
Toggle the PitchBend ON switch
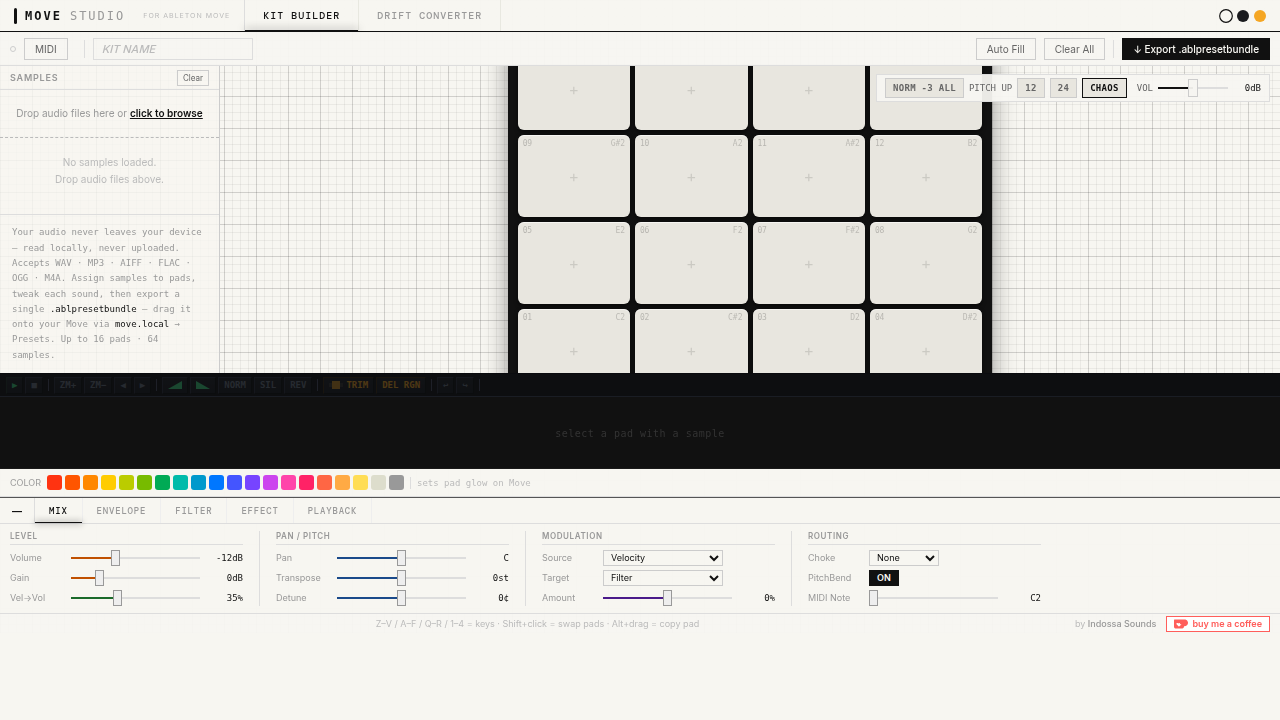click(884, 578)
